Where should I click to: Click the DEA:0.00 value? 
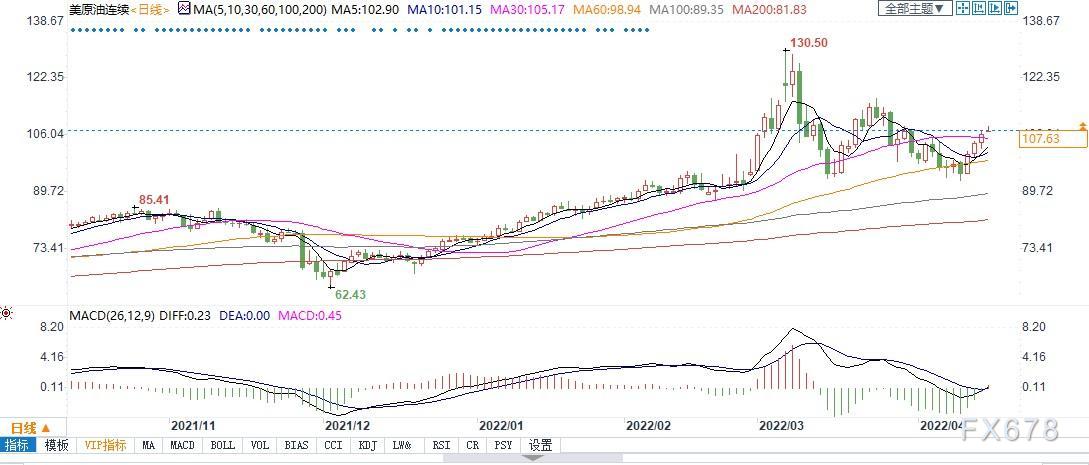click(x=244, y=316)
